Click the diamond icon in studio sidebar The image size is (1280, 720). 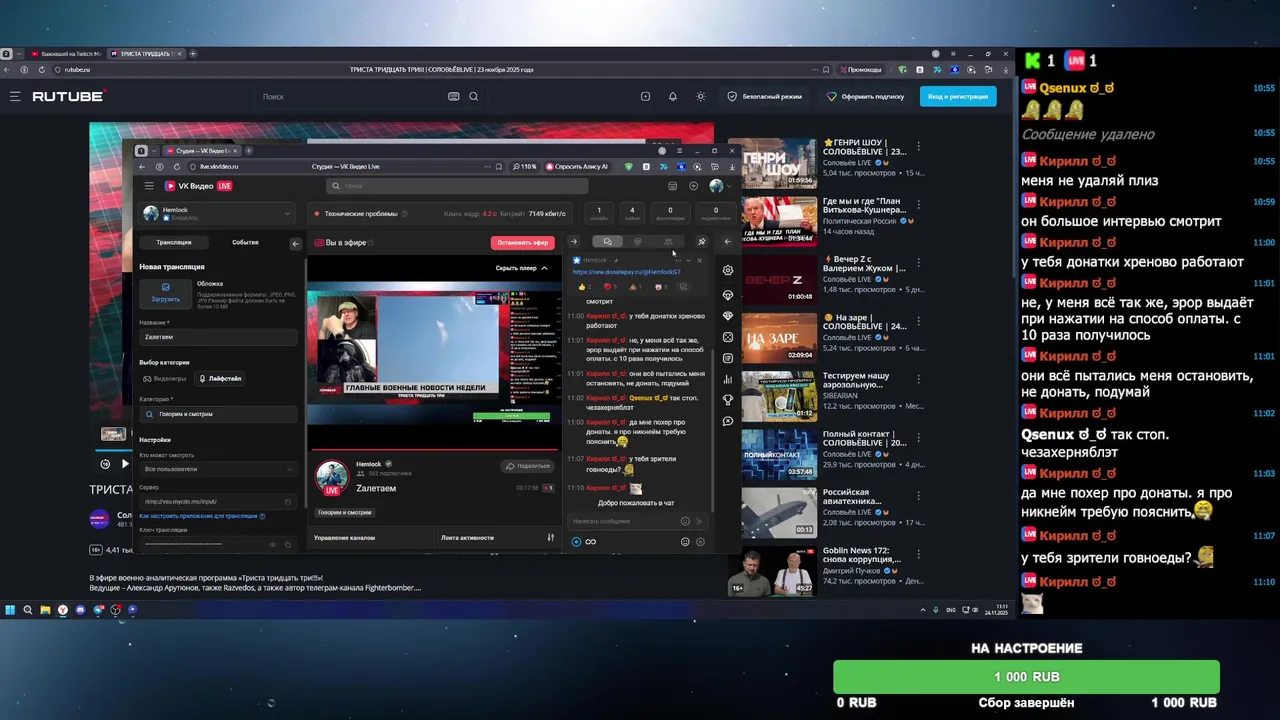tap(728, 295)
